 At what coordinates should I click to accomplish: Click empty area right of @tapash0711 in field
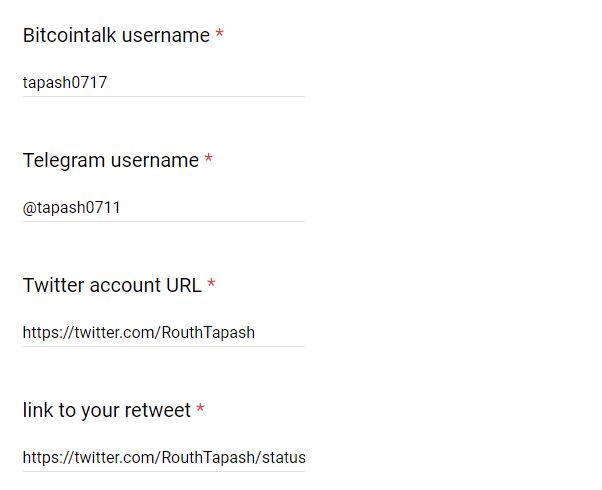pyautogui.click(x=213, y=208)
